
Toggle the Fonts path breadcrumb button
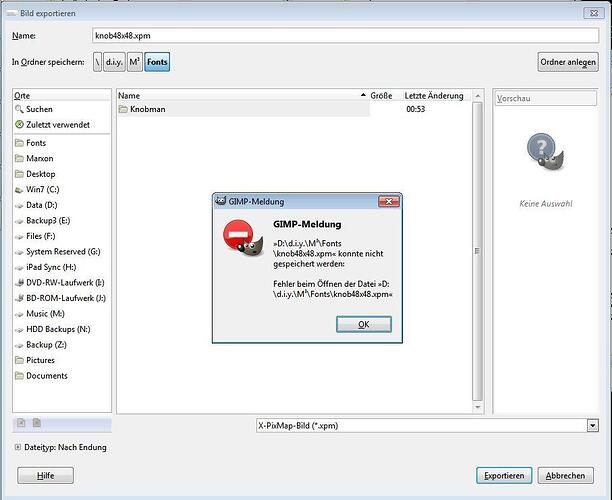pyautogui.click(x=157, y=62)
